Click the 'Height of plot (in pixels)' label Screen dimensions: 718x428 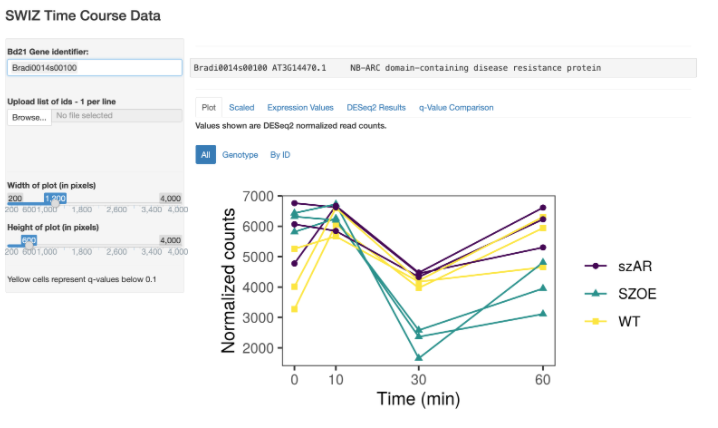tap(53, 228)
